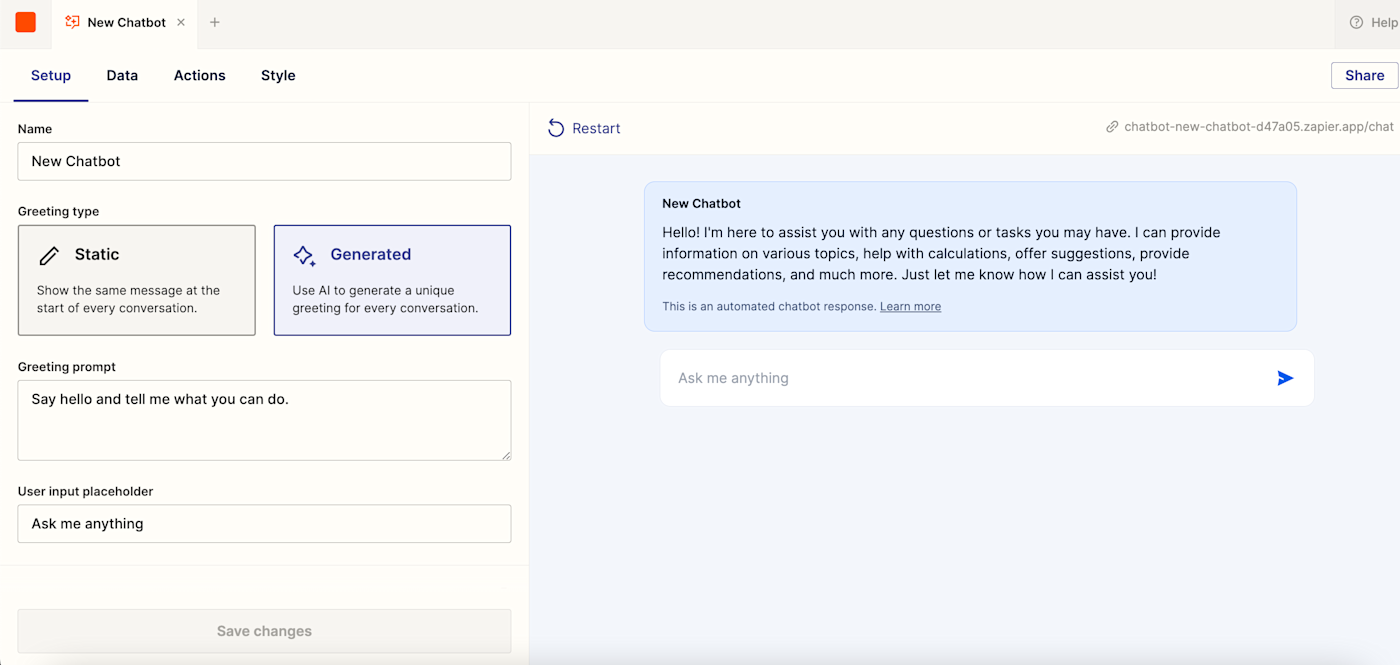
Task: Open a new tab with the plus icon
Action: (x=214, y=22)
